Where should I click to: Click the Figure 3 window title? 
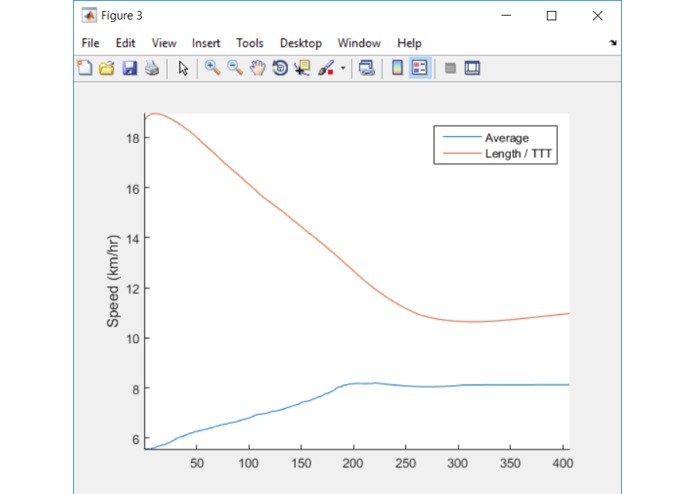pyautogui.click(x=121, y=16)
